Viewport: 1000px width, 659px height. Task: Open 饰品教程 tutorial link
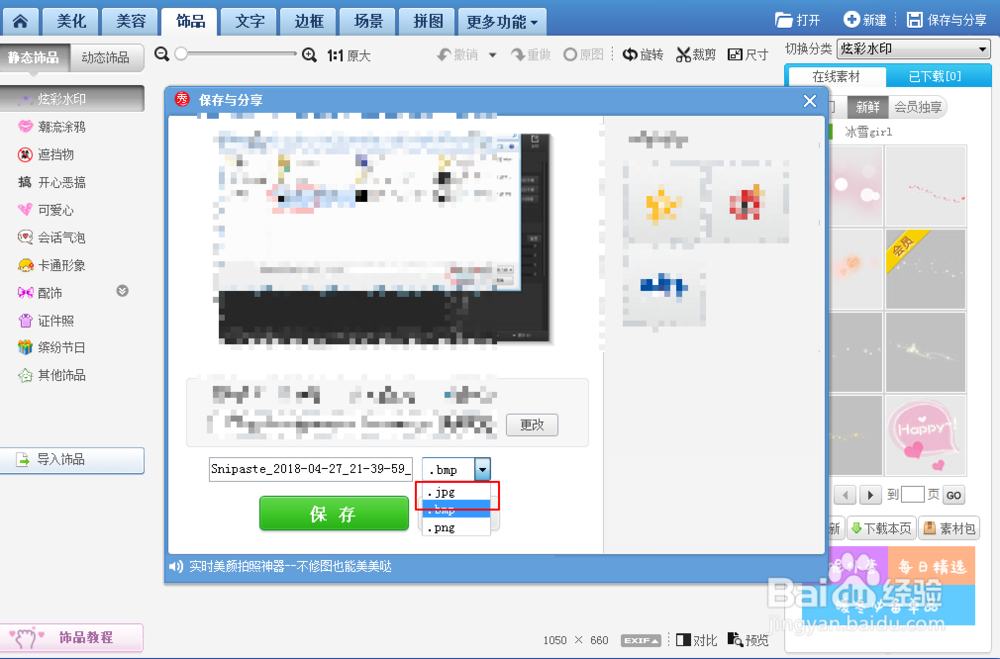coord(71,637)
